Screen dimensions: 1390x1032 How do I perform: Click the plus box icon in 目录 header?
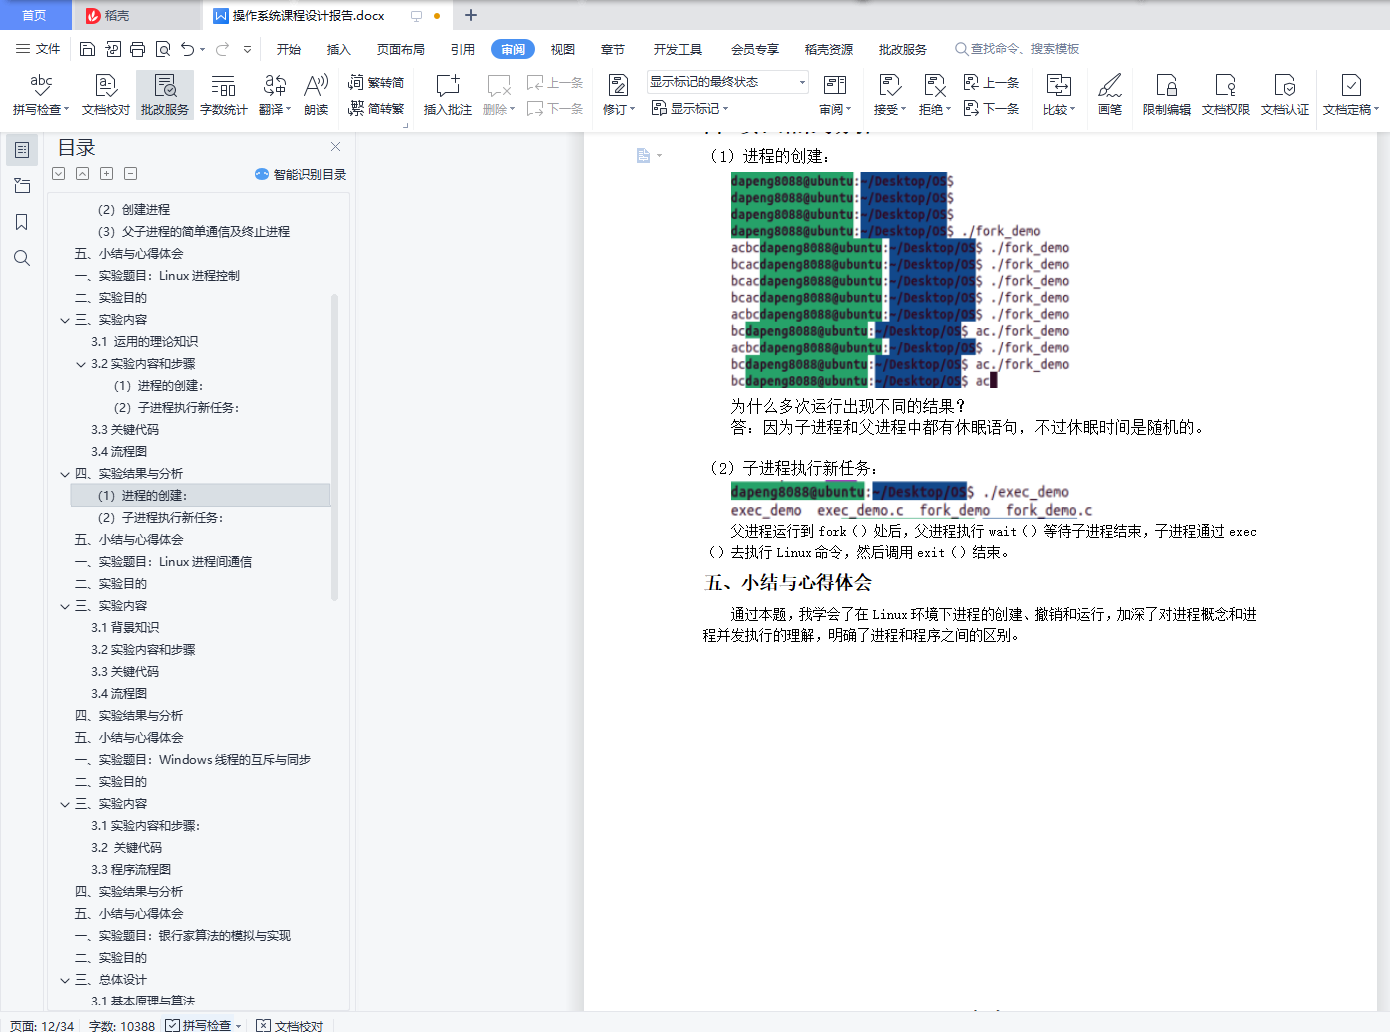(x=106, y=174)
